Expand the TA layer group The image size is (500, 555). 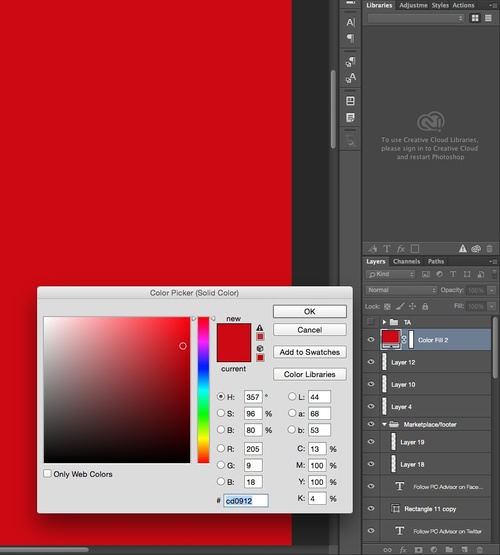pyautogui.click(x=384, y=322)
